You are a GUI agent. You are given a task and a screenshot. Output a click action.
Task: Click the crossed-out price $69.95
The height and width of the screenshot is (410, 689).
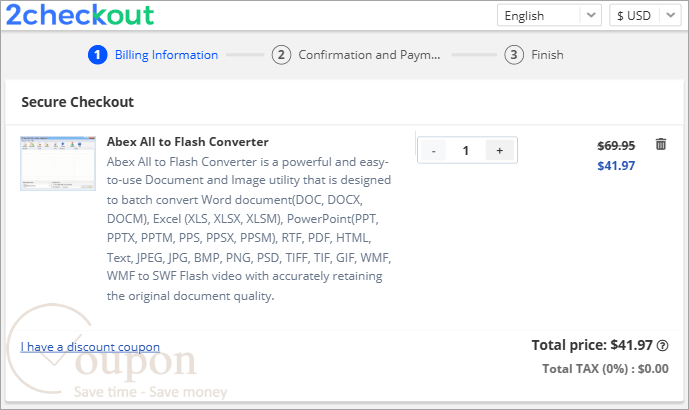(x=616, y=145)
